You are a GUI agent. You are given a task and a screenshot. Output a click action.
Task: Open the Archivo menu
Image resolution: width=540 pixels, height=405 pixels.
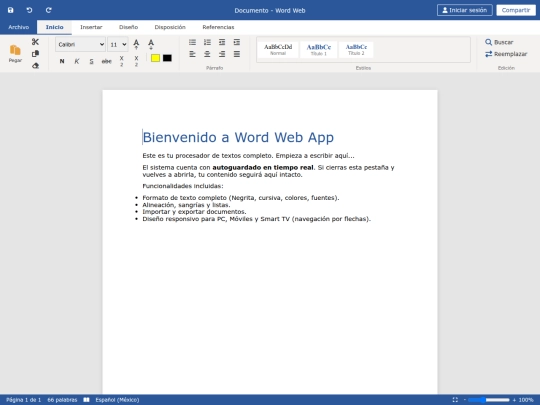tap(19, 27)
